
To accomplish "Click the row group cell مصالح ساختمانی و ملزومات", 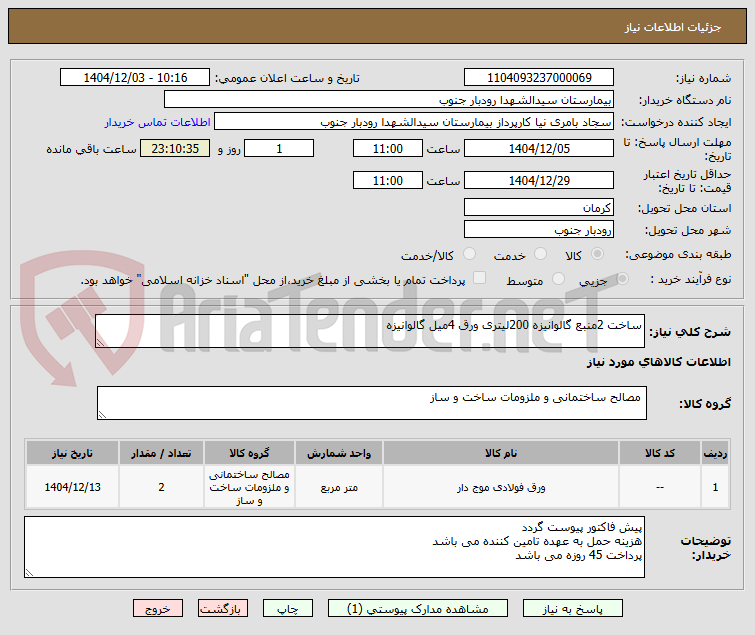I will (x=249, y=487).
